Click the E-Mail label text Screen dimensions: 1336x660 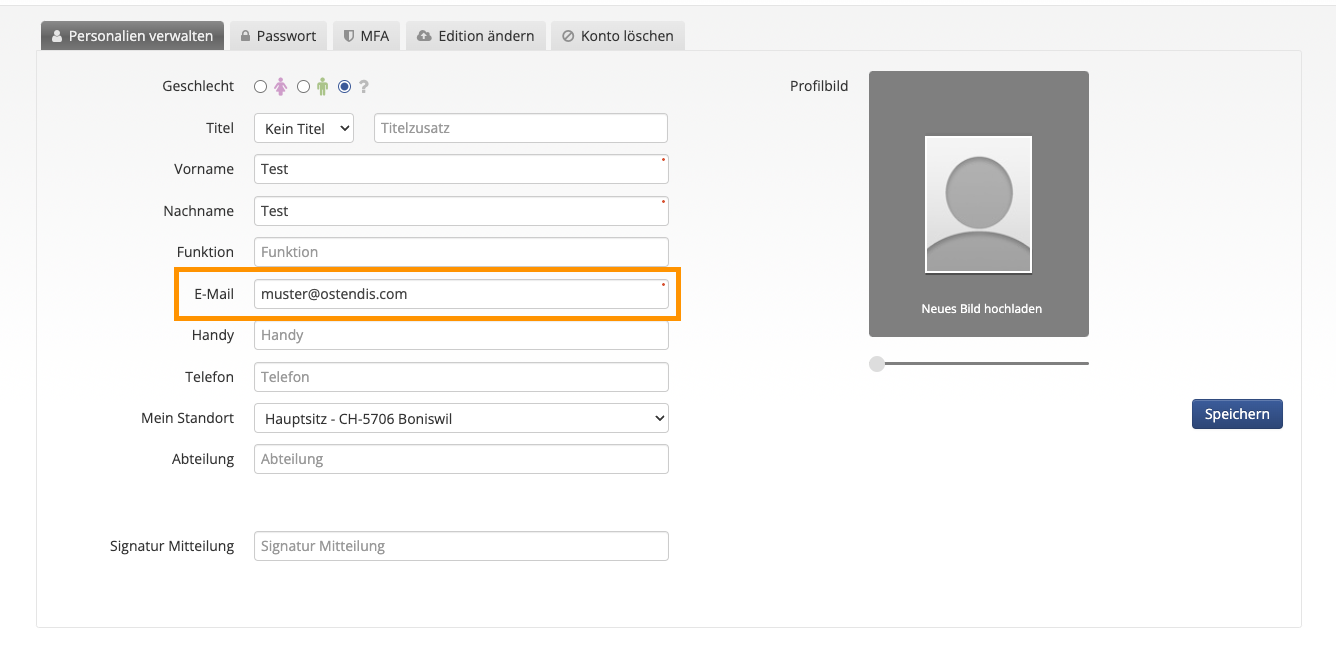tap(214, 294)
